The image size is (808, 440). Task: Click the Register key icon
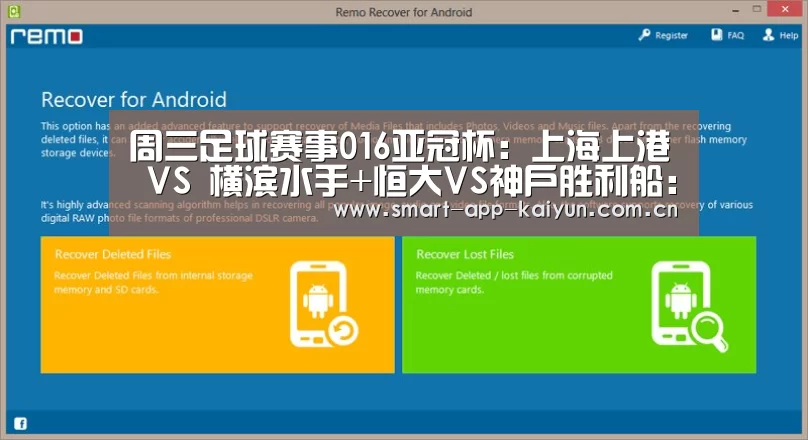coord(644,35)
